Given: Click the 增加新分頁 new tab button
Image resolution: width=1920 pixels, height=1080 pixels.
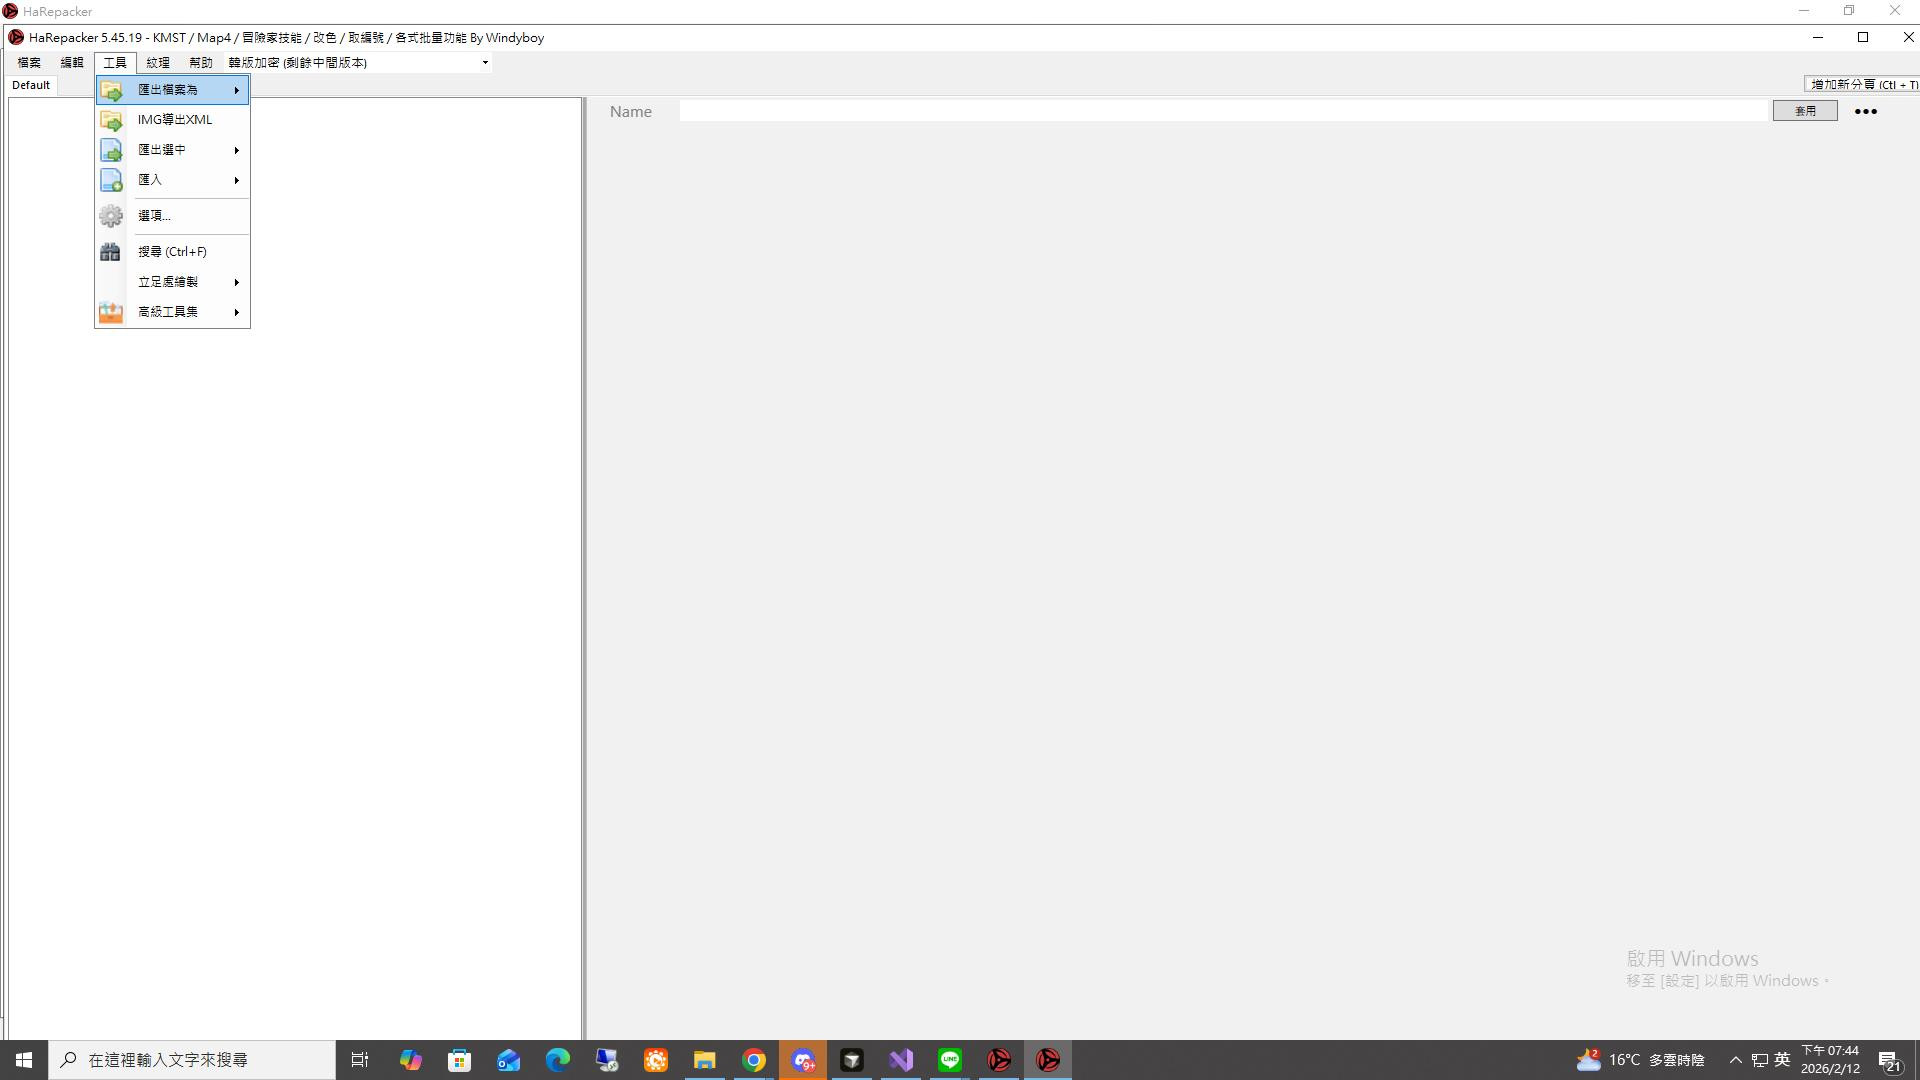Looking at the screenshot, I should point(1862,85).
